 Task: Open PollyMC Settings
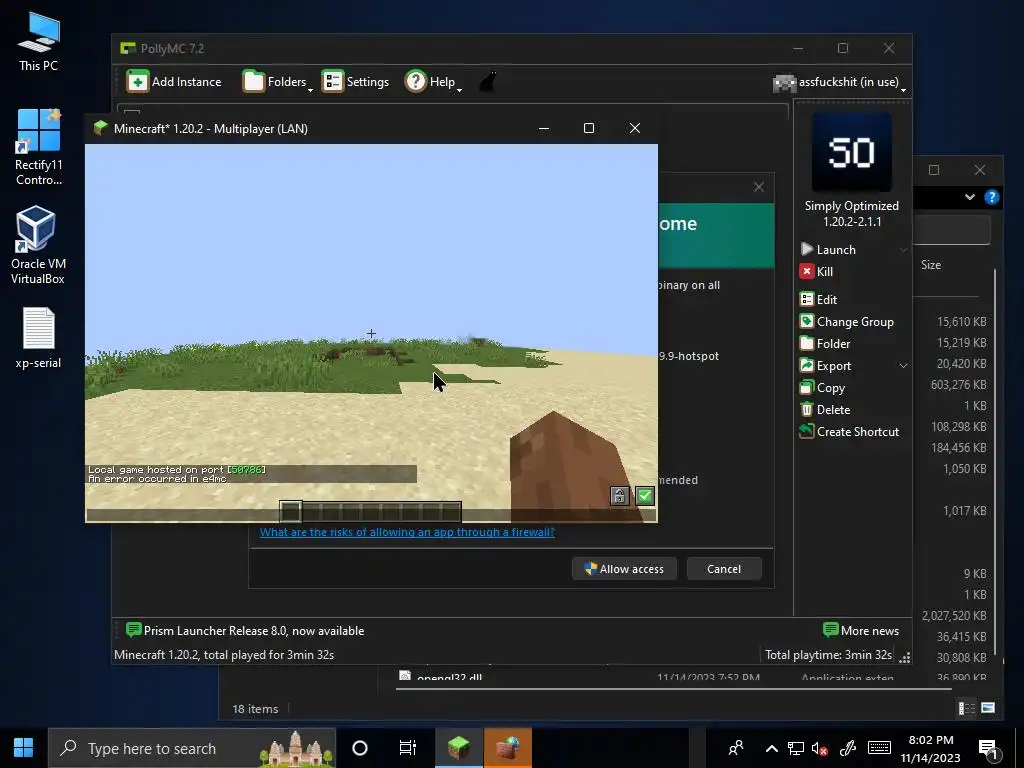pos(355,82)
